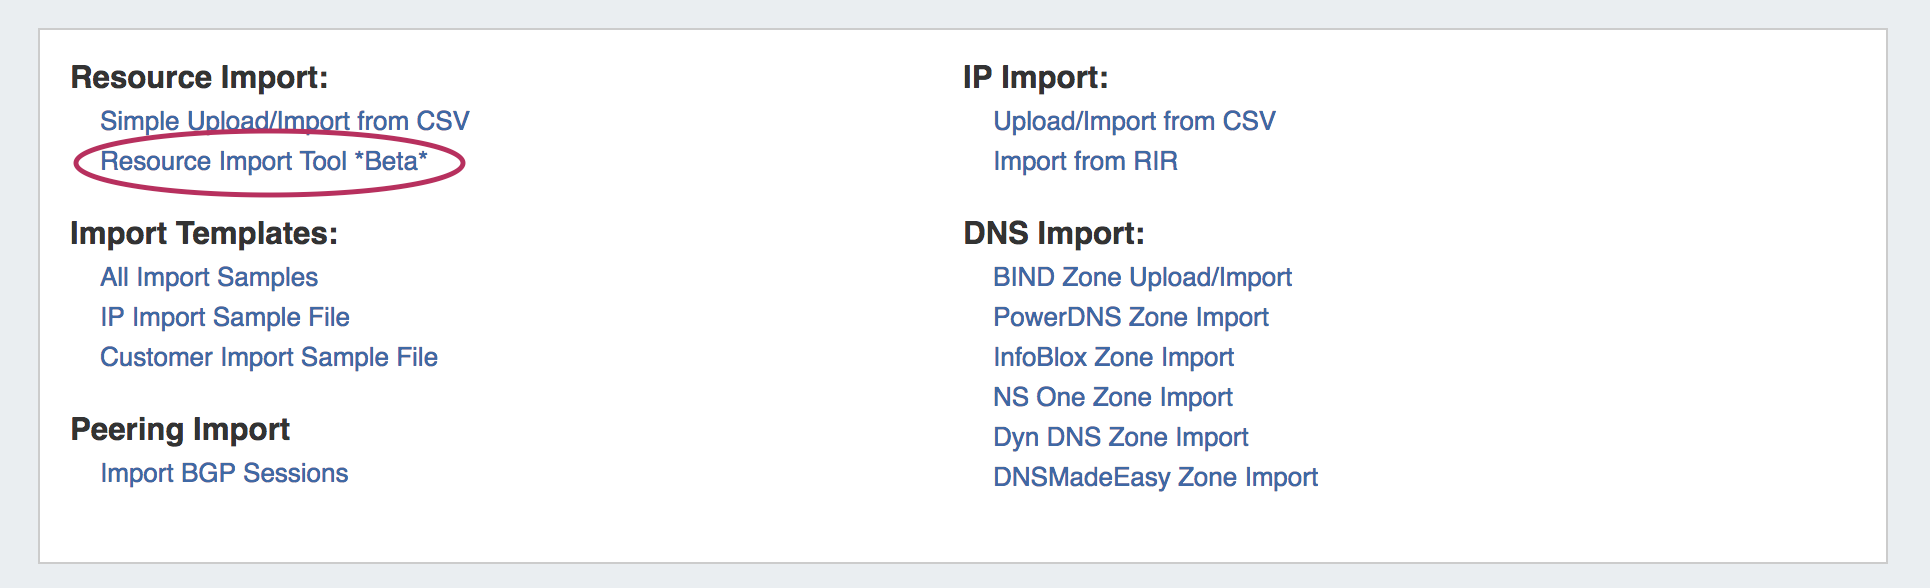This screenshot has width=1930, height=588.
Task: Choose InfoBlox Zone Import
Action: pos(1113,357)
